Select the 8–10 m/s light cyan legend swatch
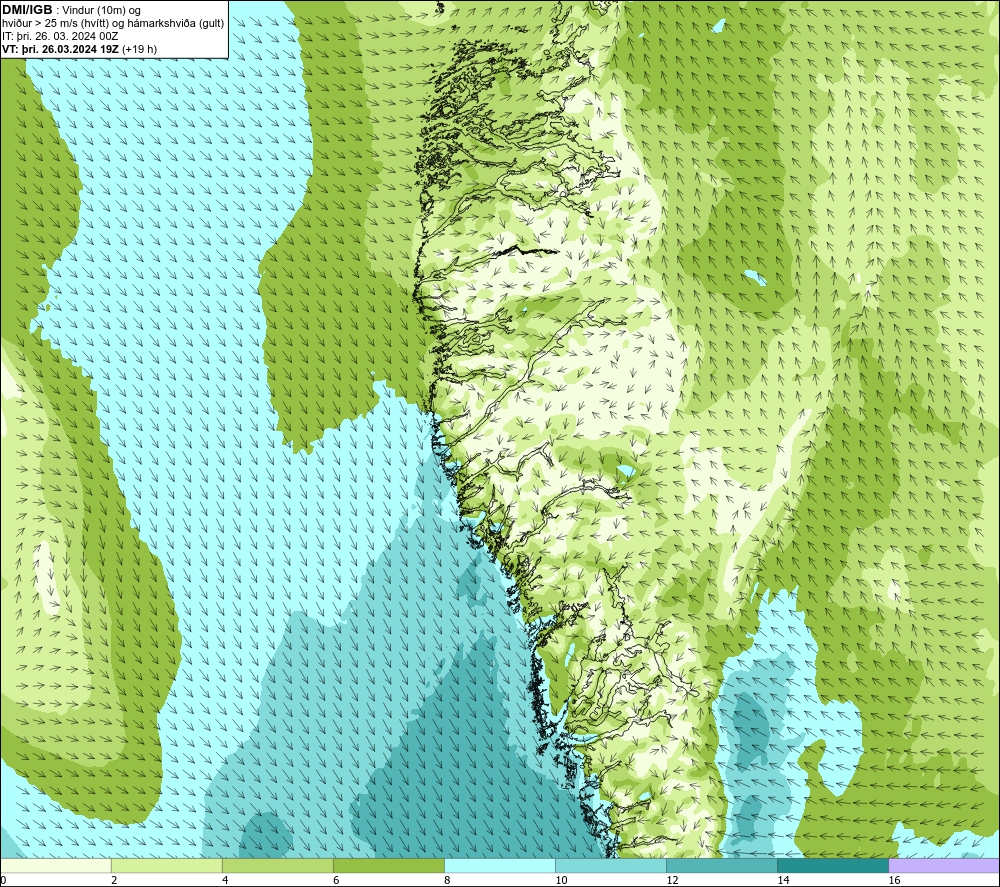This screenshot has width=1000, height=887. (500, 865)
